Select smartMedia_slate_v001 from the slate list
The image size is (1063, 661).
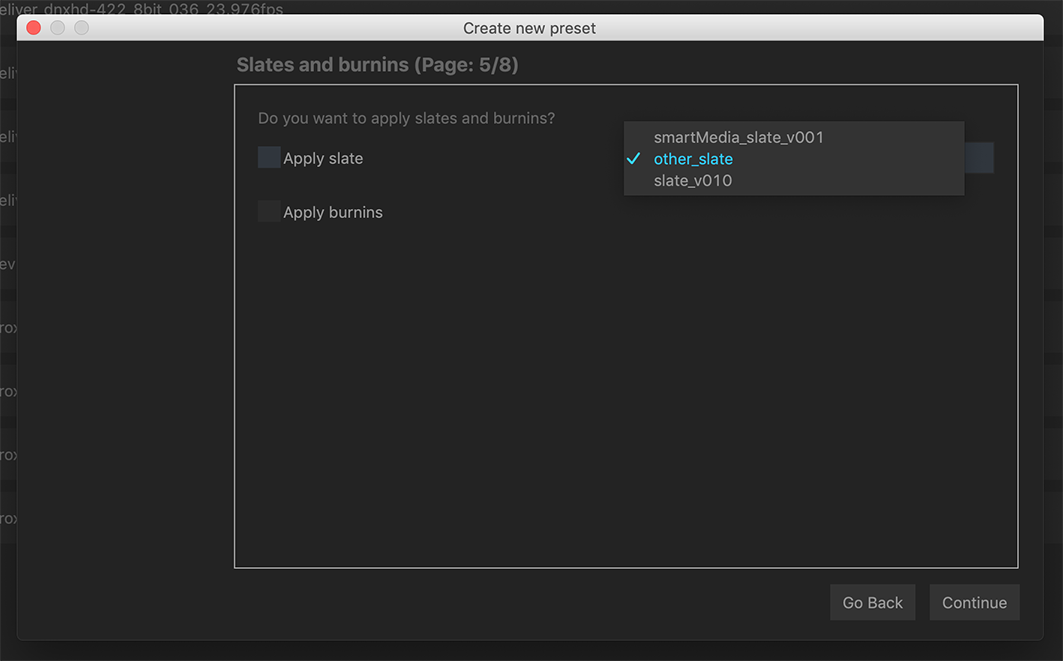coord(738,137)
